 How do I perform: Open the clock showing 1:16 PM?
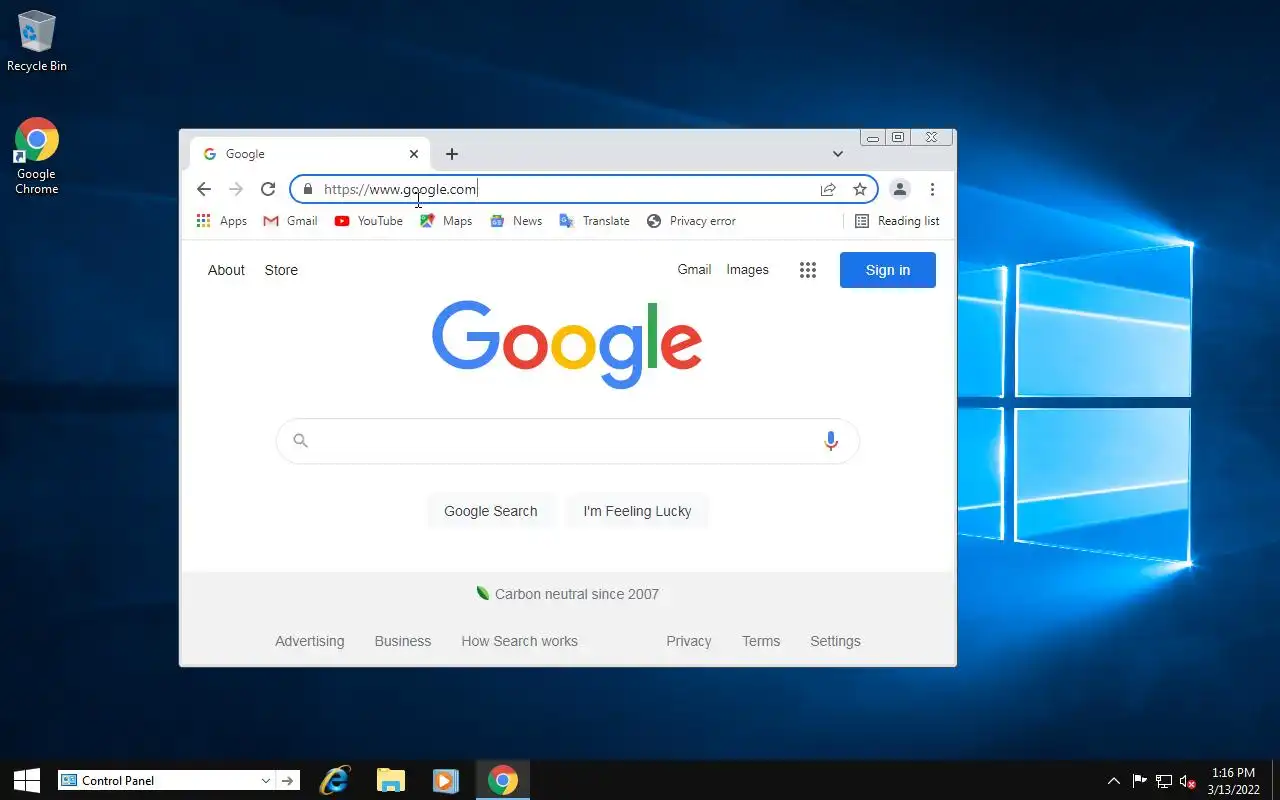pos(1233,781)
